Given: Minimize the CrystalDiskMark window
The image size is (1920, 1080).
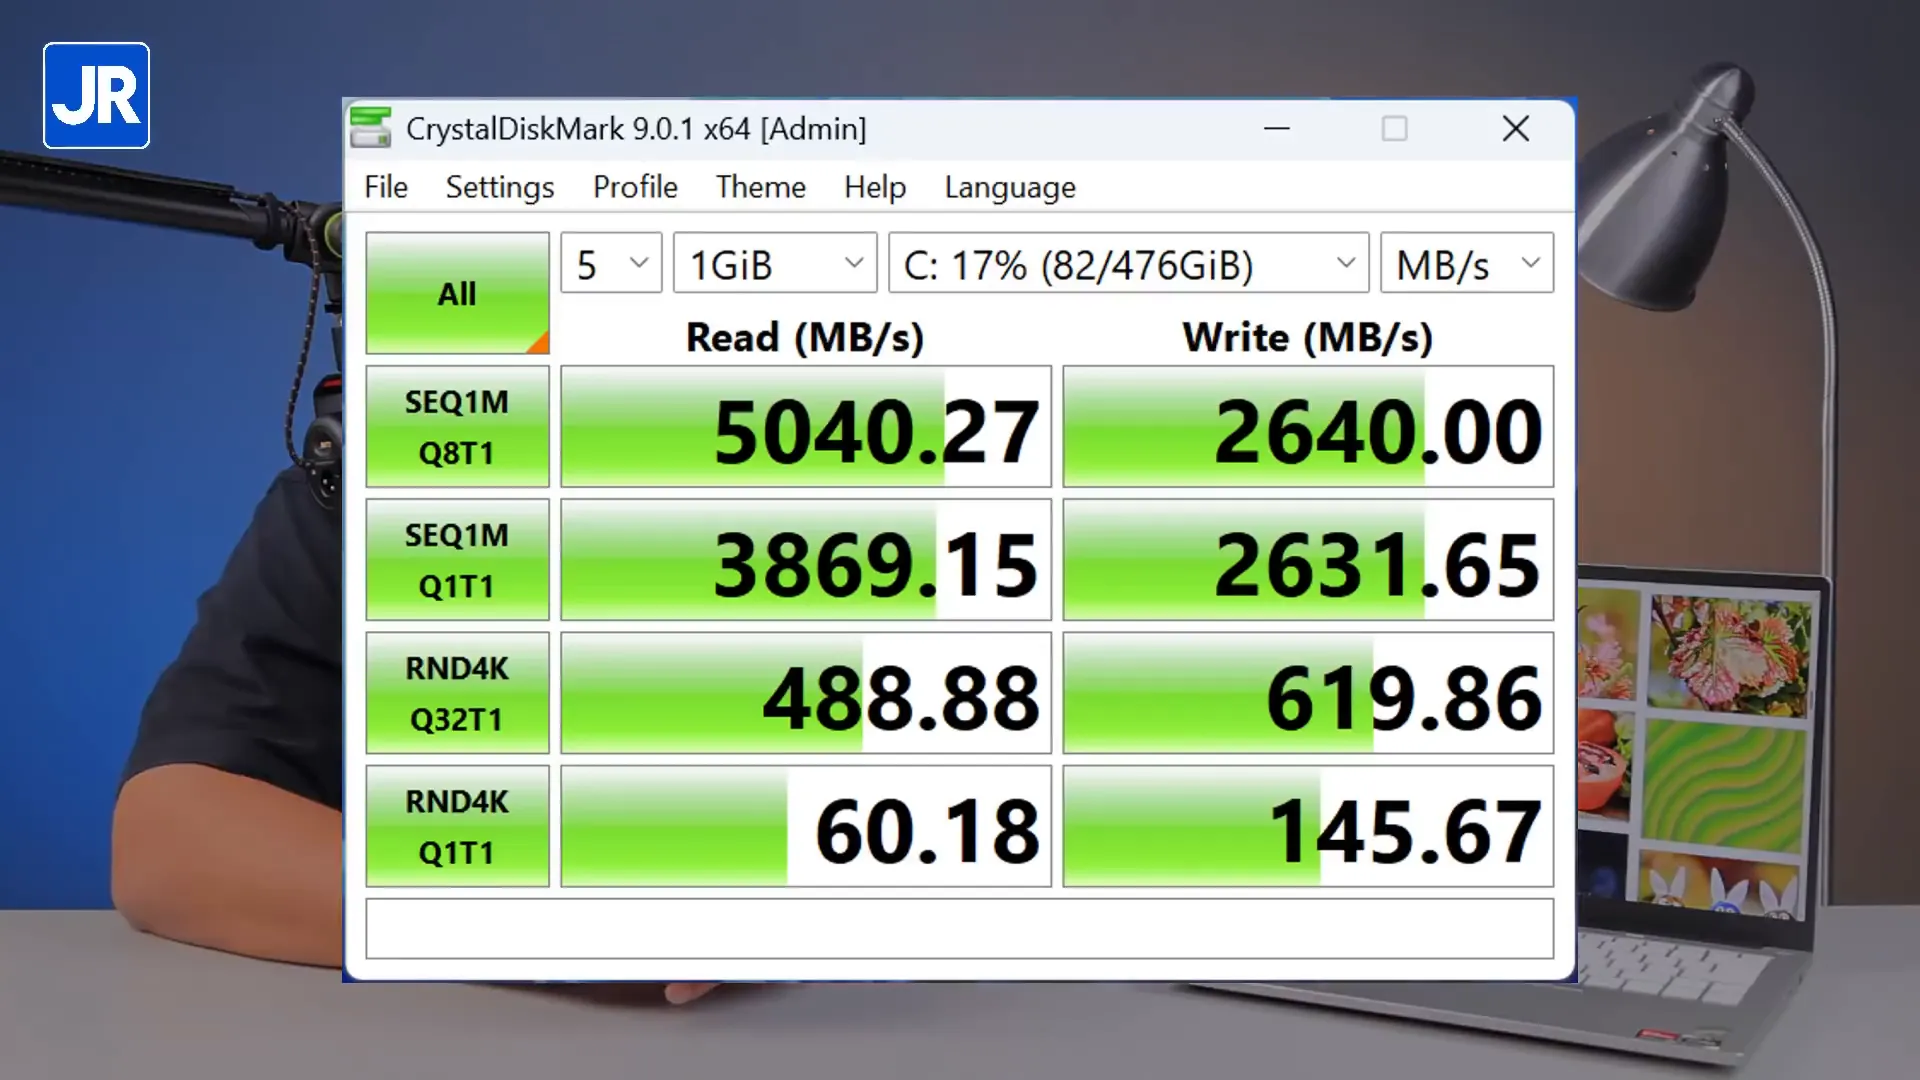Looking at the screenshot, I should 1277,128.
